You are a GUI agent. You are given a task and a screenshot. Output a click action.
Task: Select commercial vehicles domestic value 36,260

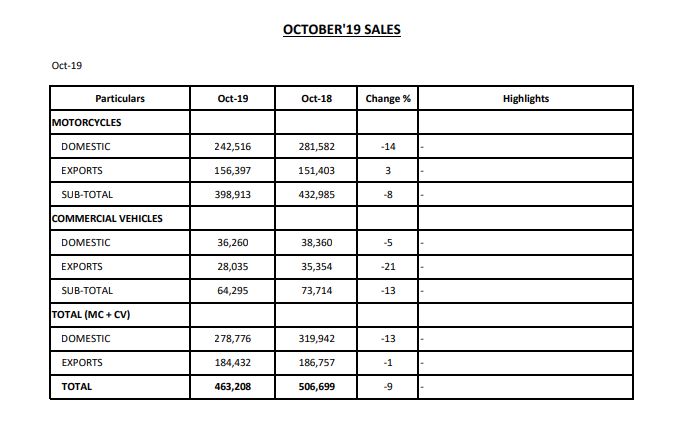[232, 243]
